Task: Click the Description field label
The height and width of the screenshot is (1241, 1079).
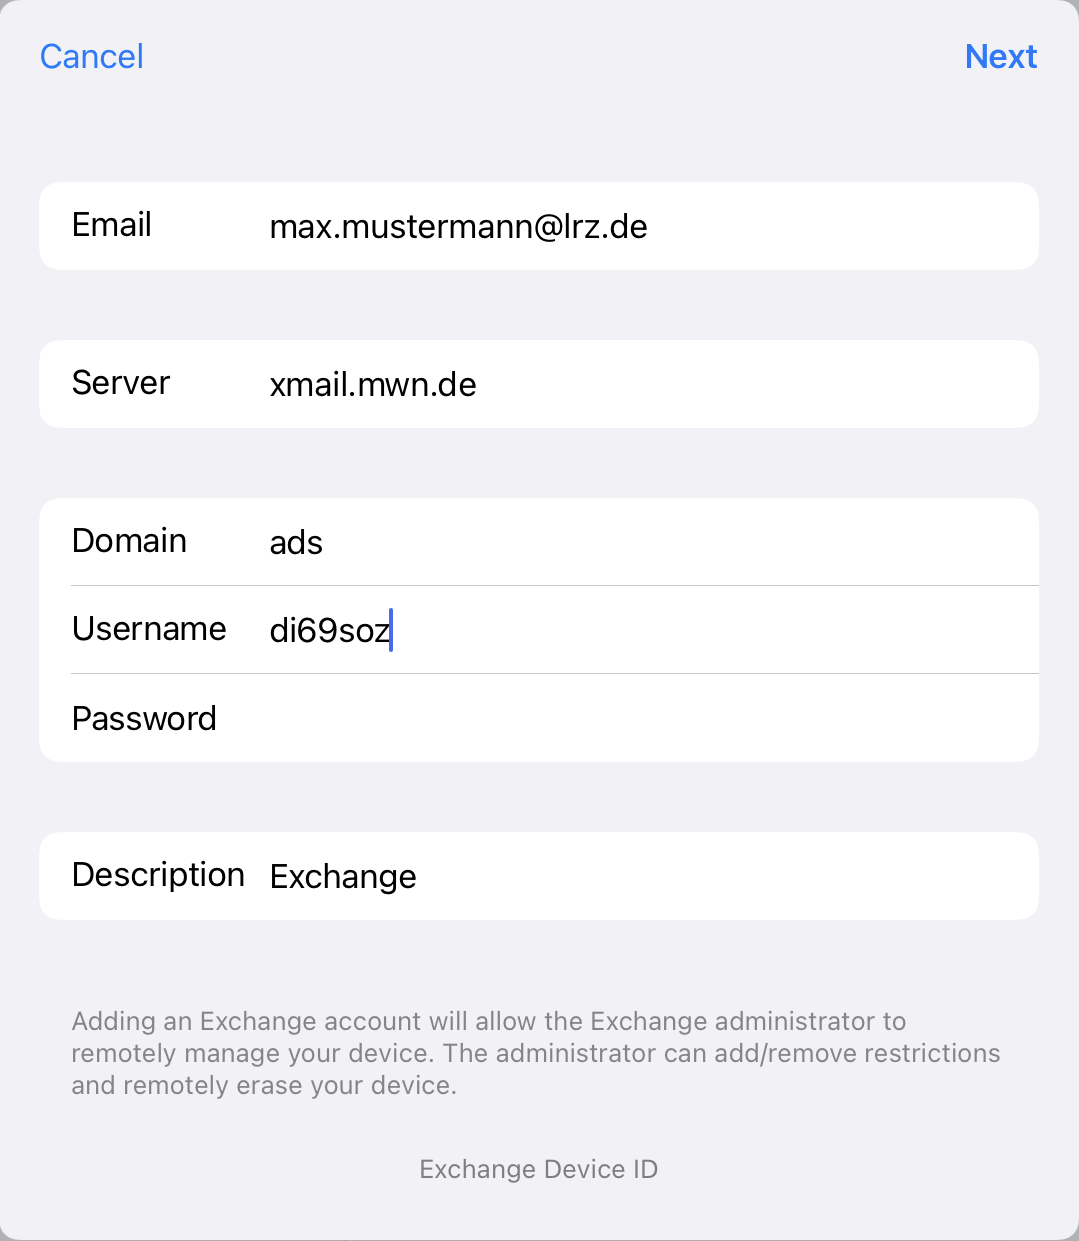Action: (x=158, y=875)
